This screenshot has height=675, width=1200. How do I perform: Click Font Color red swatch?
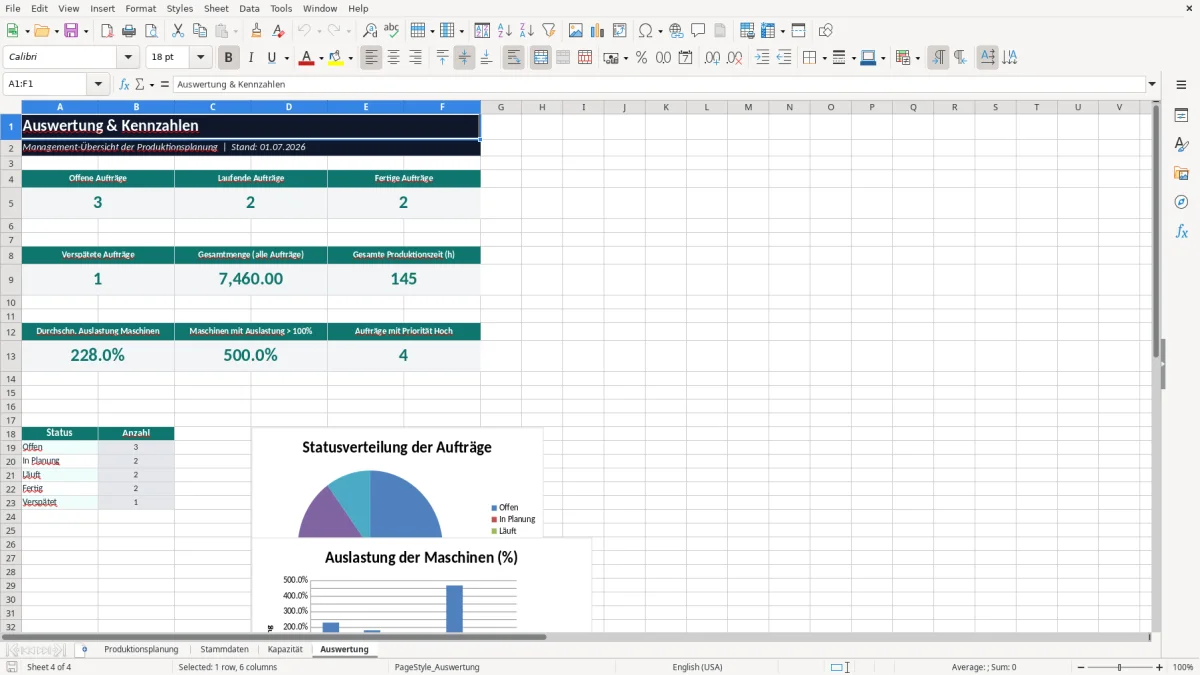coord(306,58)
